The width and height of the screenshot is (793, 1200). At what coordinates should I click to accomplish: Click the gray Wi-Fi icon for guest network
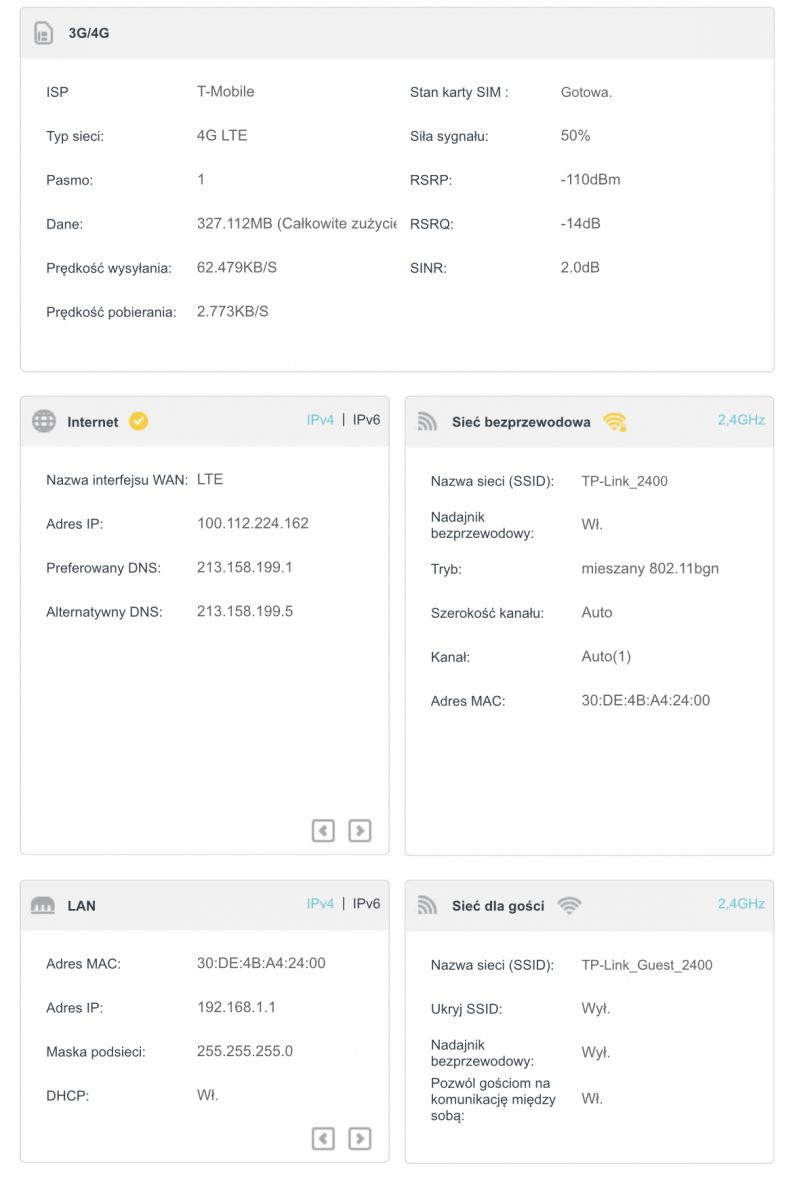(x=569, y=906)
